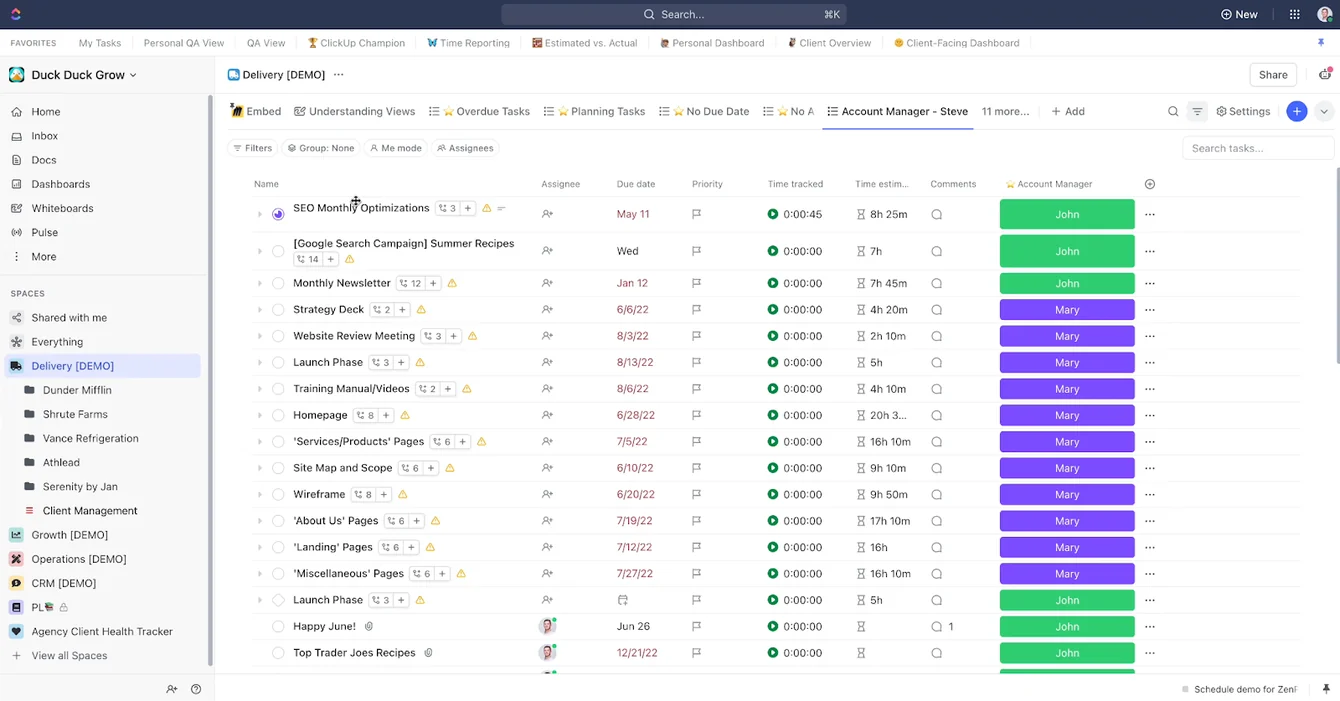Switch to the Overdue Tasks view tab

pos(479,111)
